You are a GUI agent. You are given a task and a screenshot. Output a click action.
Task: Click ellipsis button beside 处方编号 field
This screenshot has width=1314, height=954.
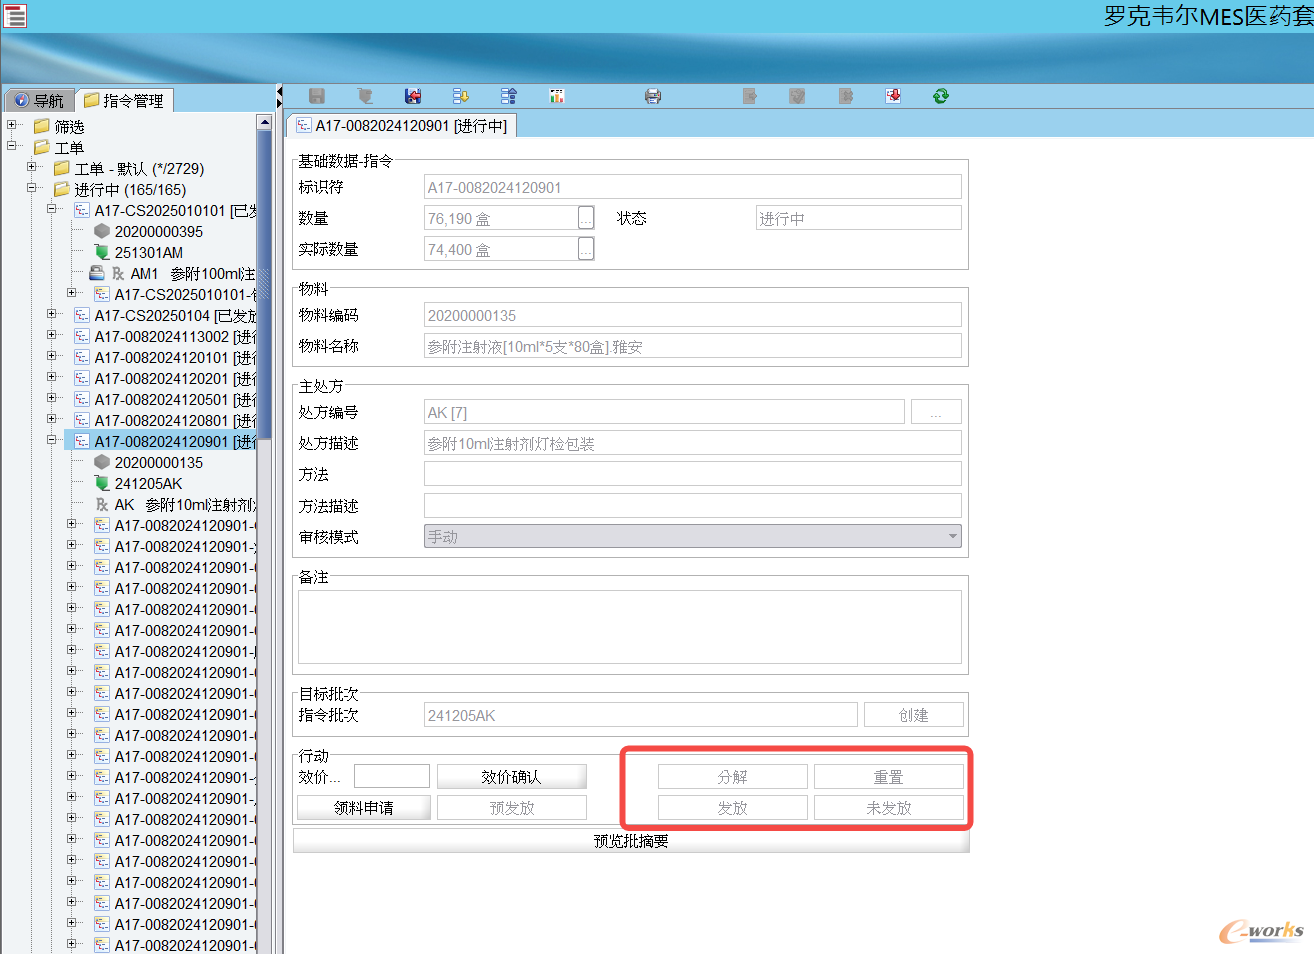pyautogui.click(x=936, y=412)
